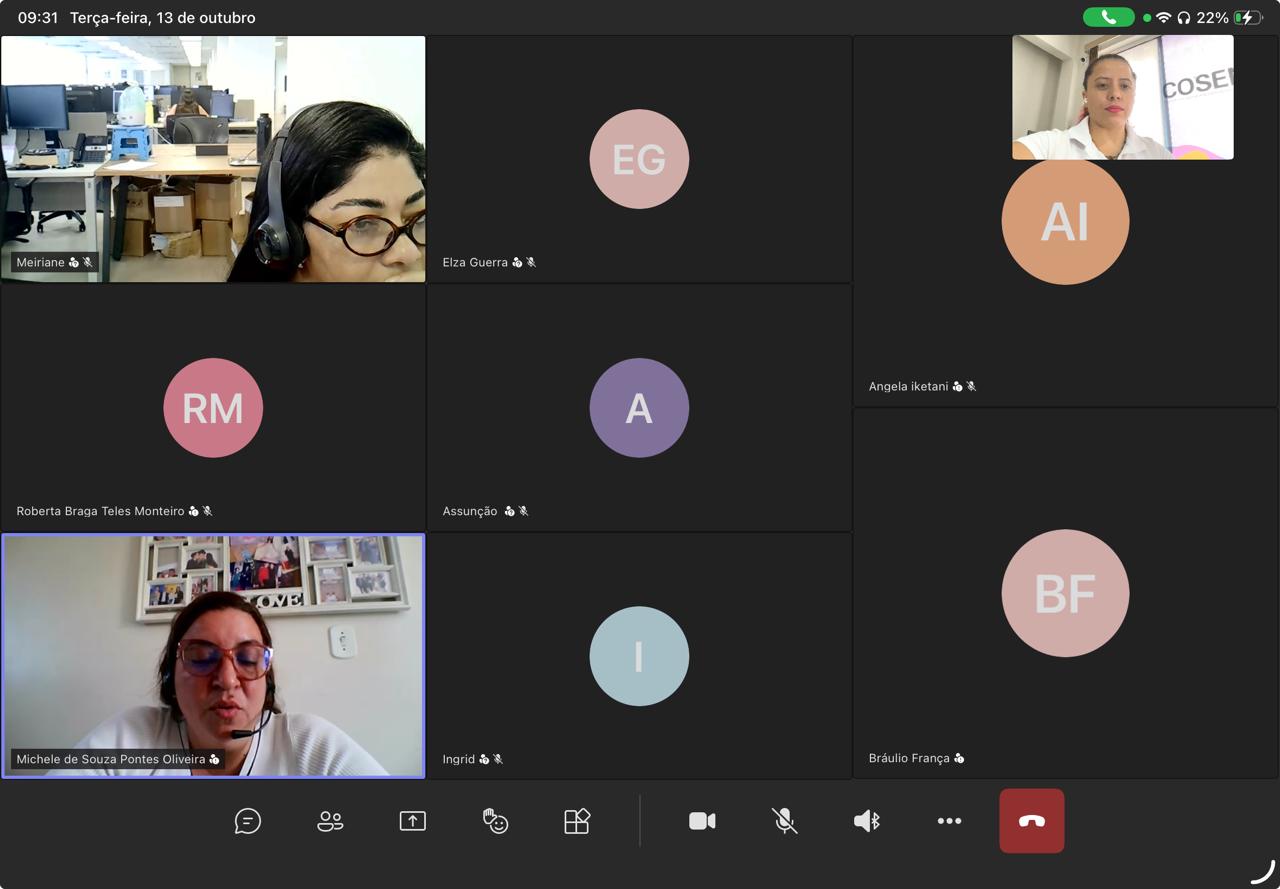Screen dimensions: 1280x889
Task: Tap the share content icon
Action: click(x=412, y=821)
